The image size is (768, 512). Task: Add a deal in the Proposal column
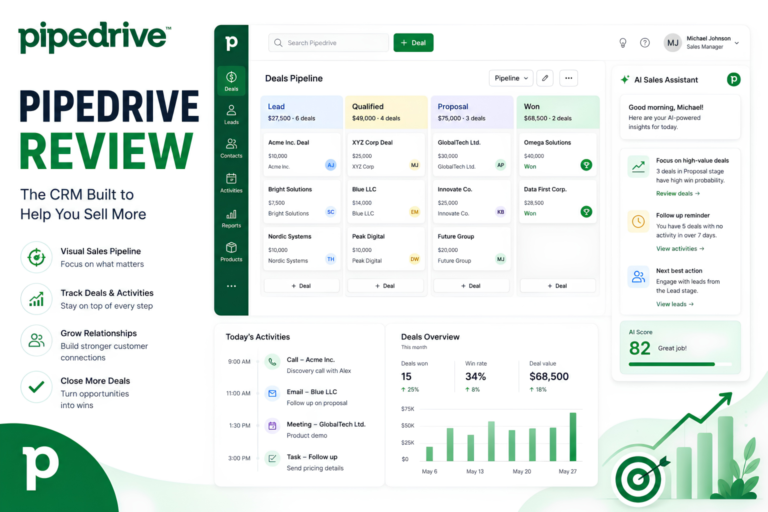471,286
